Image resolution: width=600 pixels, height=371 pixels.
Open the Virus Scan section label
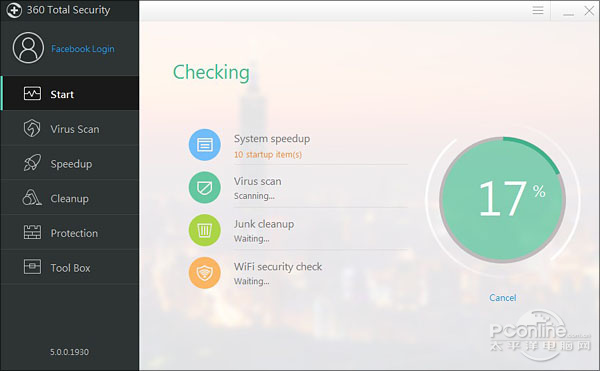(75, 129)
